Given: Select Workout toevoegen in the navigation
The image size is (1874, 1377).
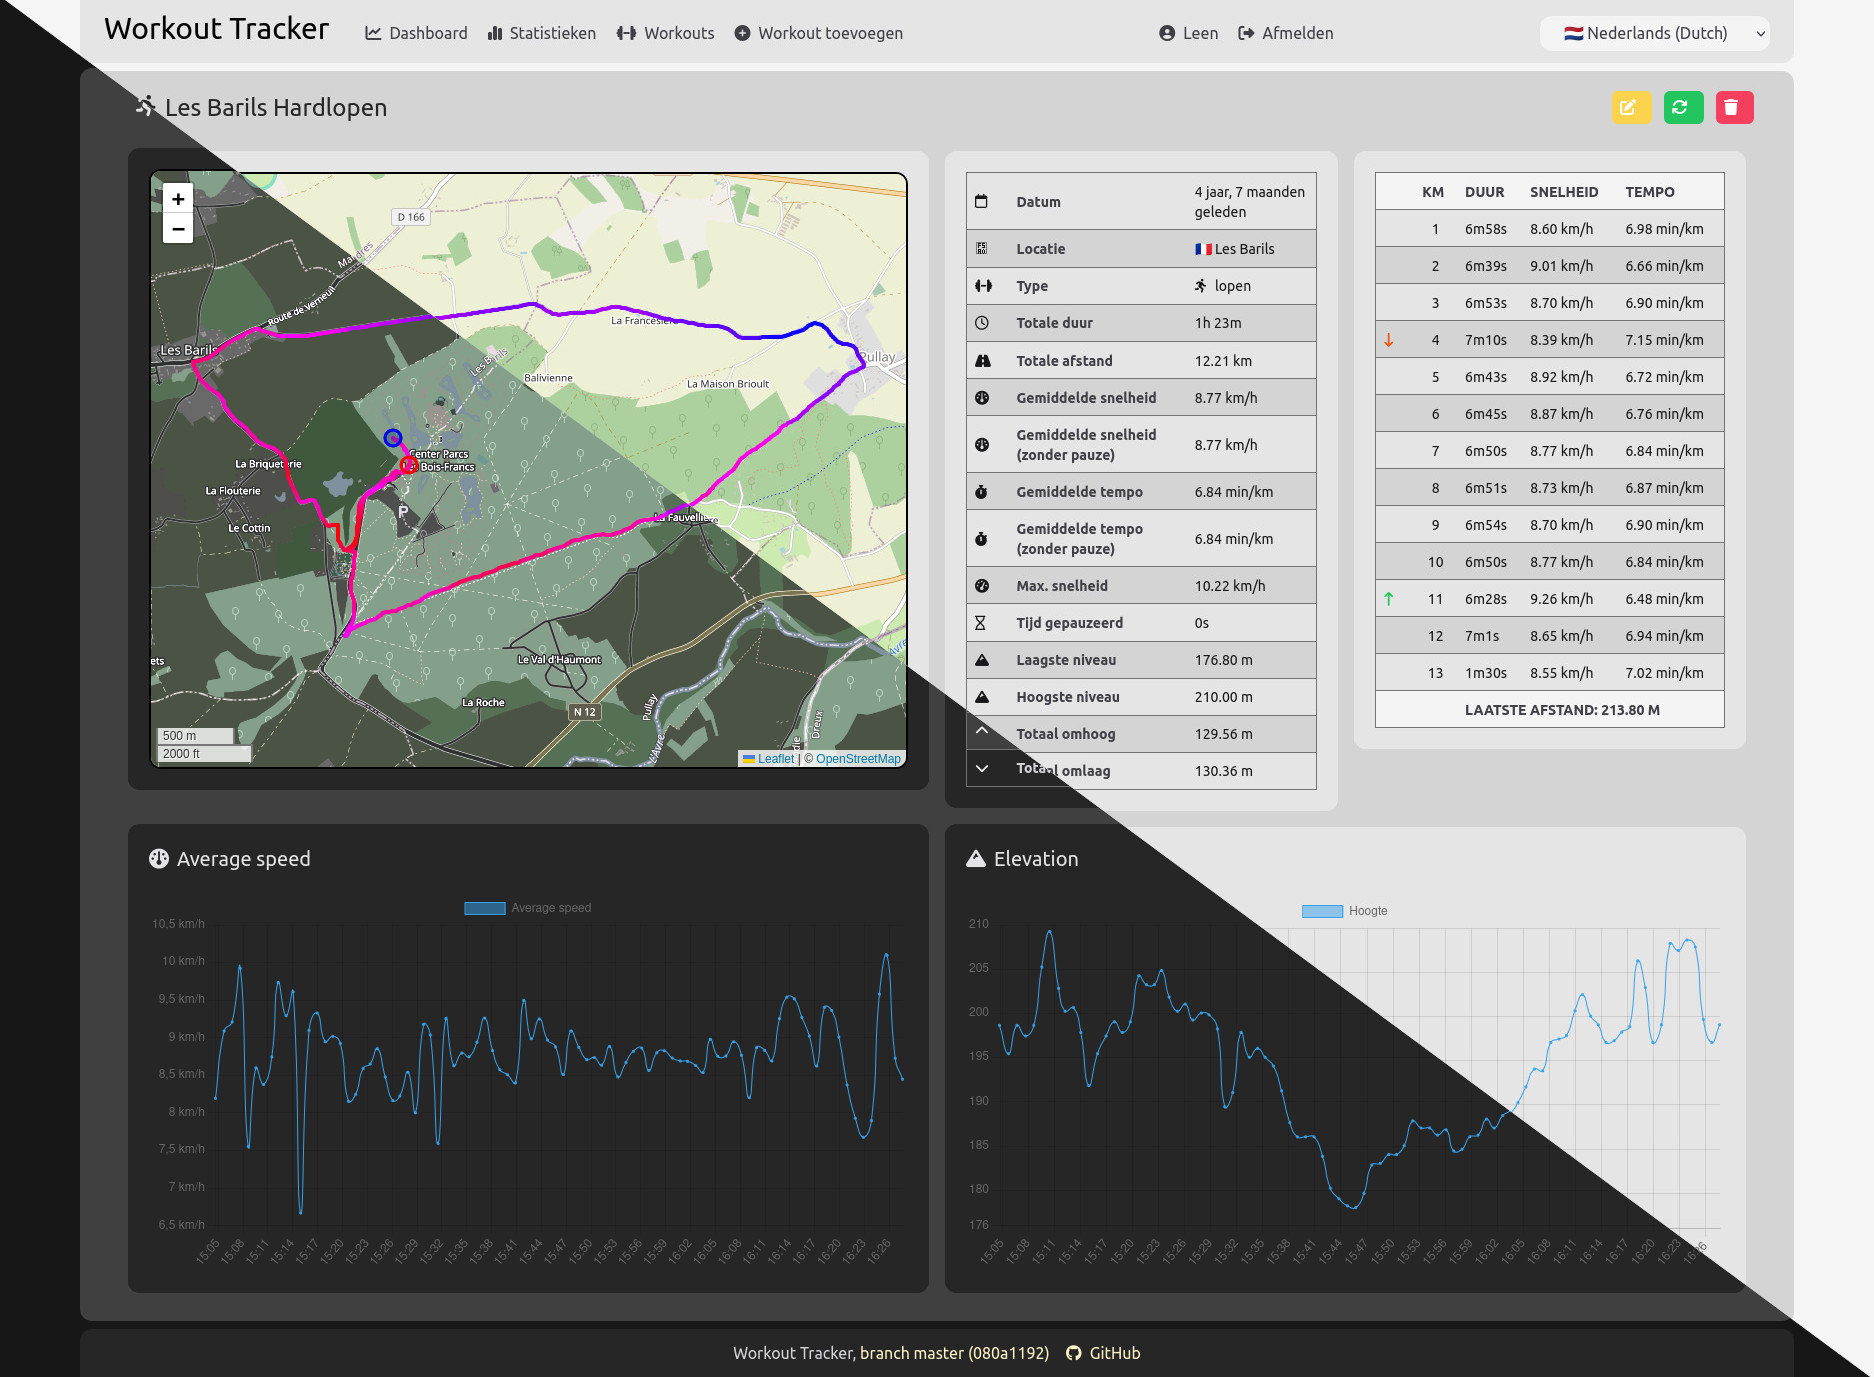Looking at the screenshot, I should [818, 33].
